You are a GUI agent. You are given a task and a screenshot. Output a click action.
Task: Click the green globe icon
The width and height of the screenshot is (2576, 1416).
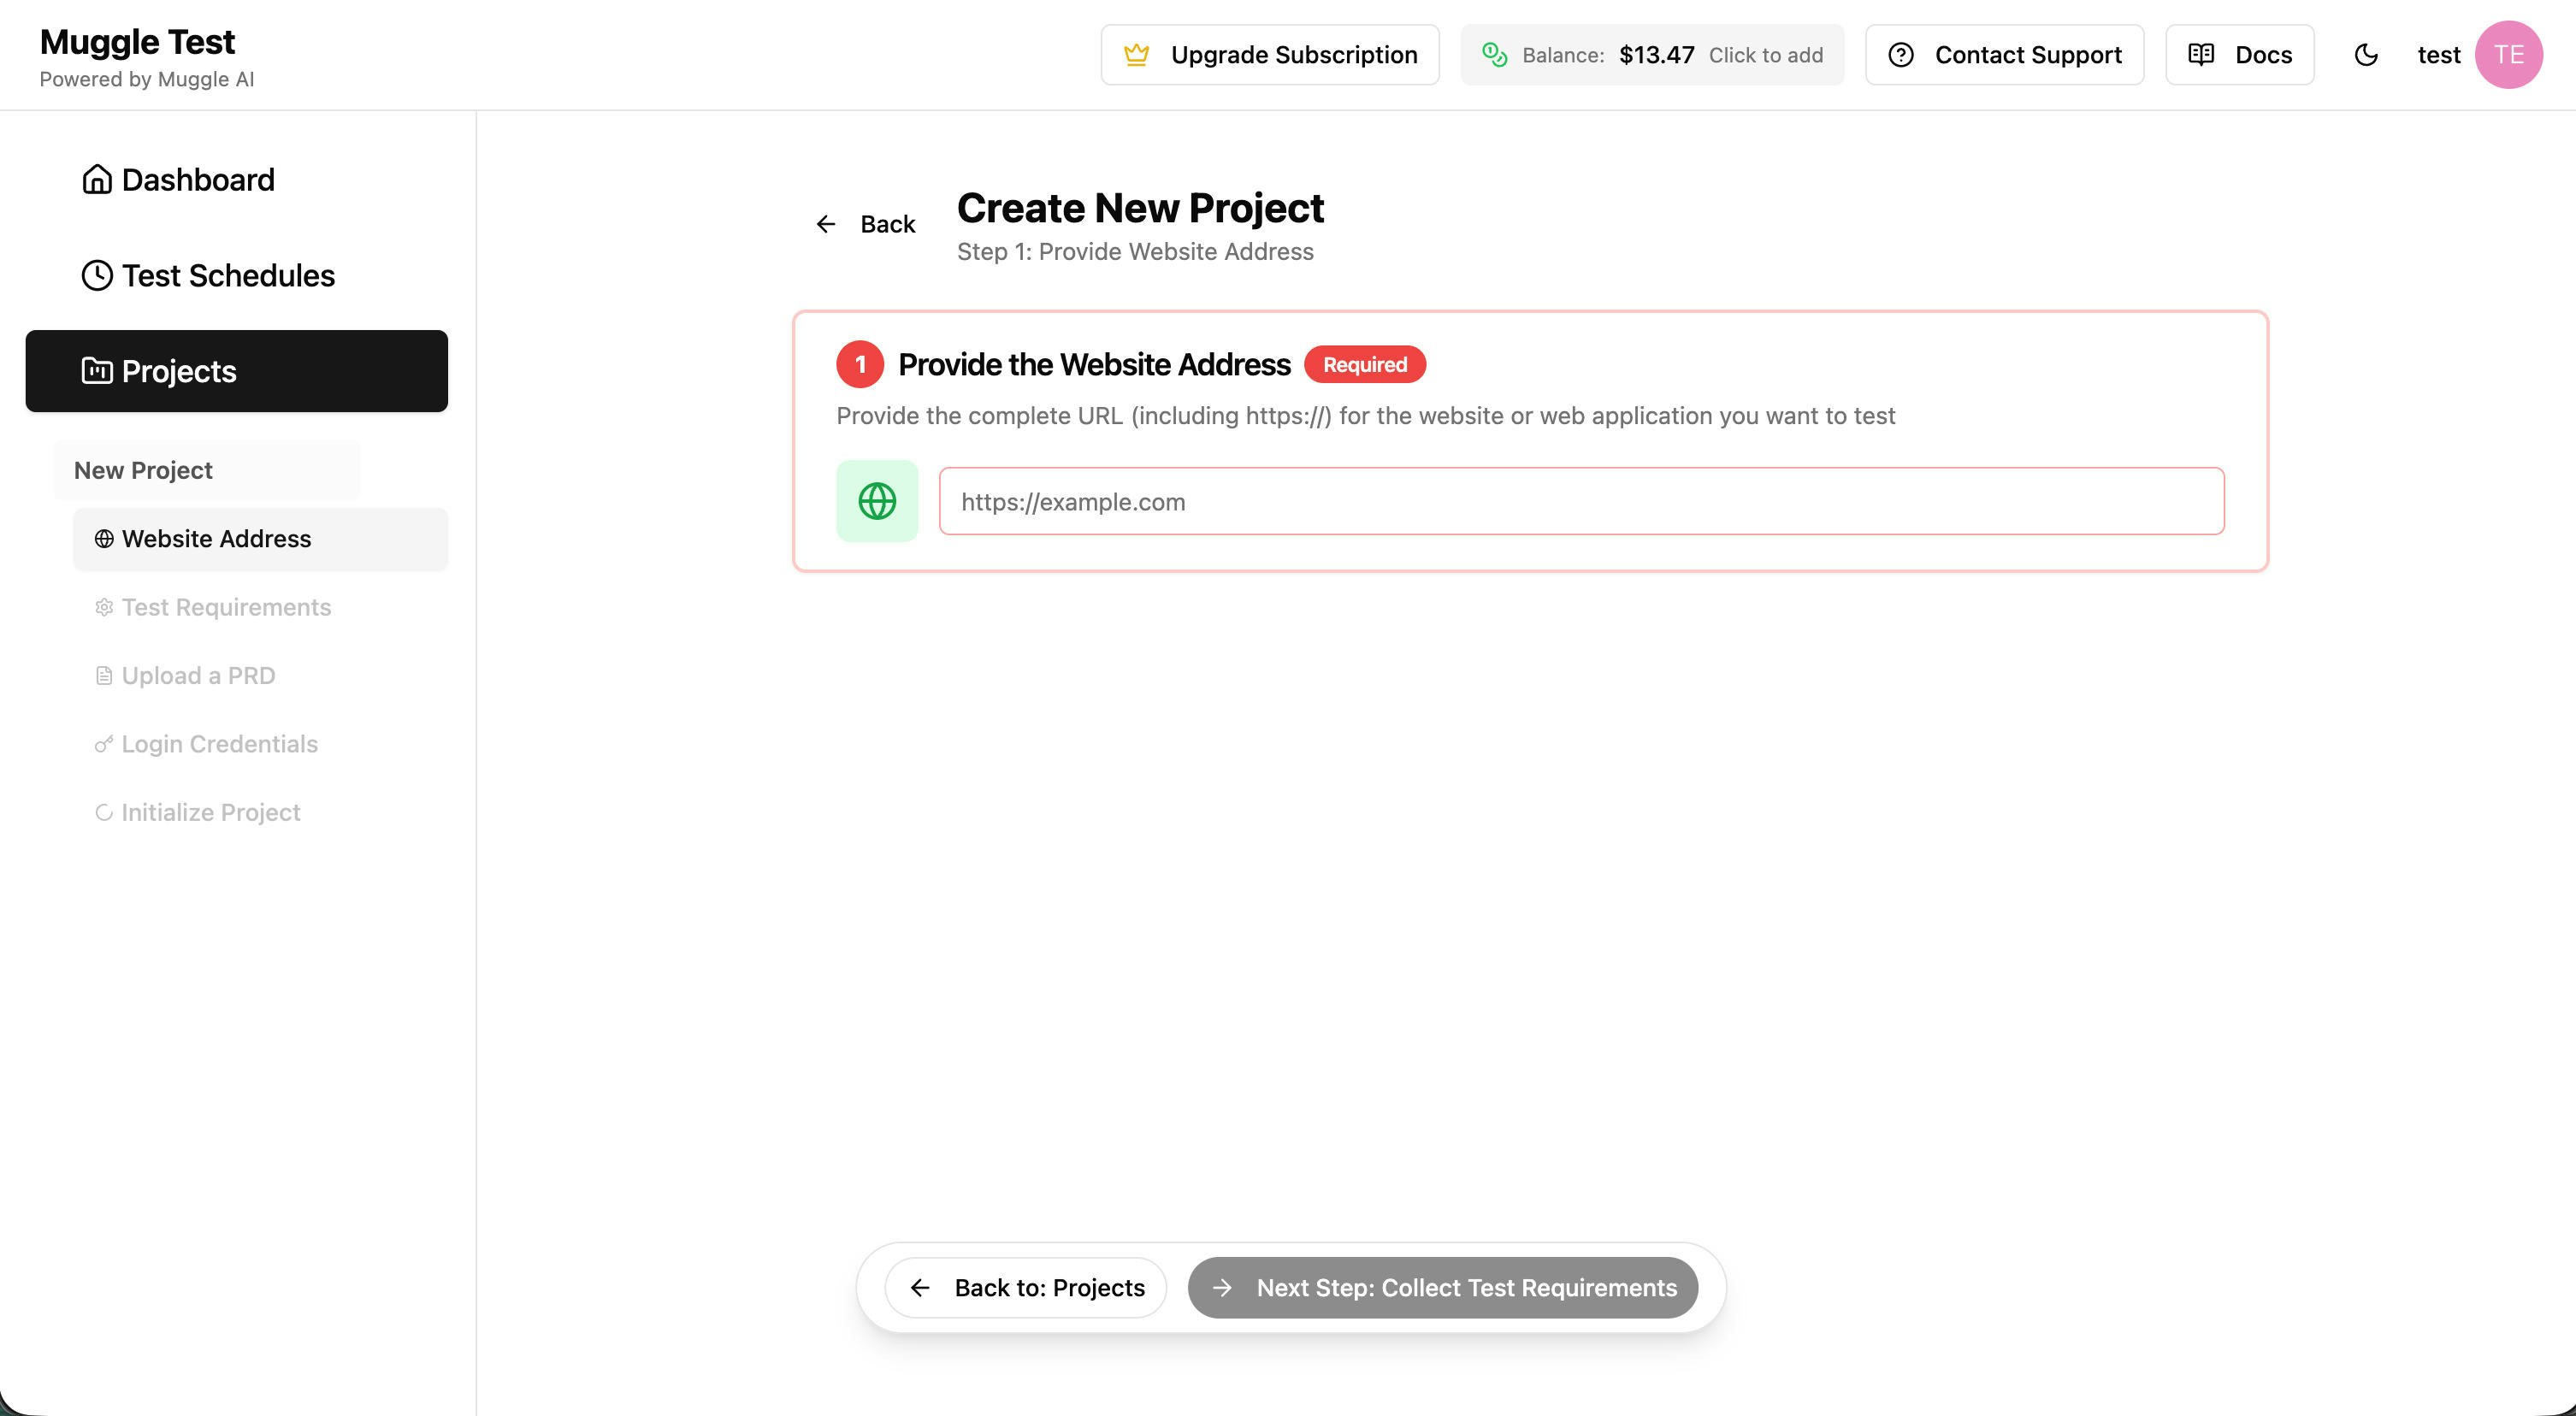877,501
